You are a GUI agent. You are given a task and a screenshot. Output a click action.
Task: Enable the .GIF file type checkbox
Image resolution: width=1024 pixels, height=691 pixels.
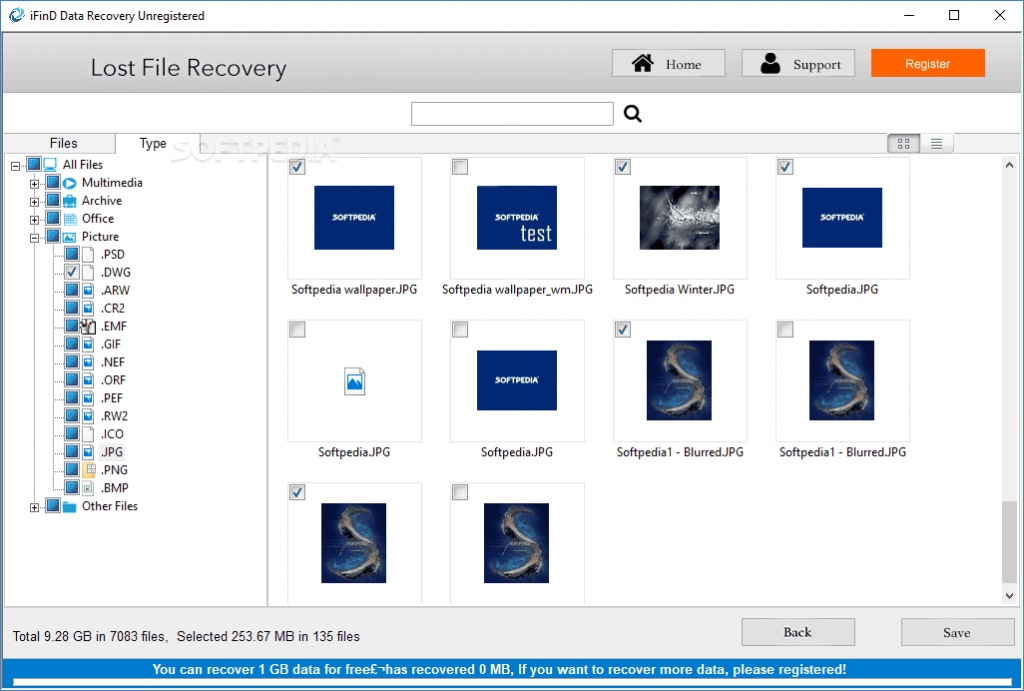click(x=71, y=344)
